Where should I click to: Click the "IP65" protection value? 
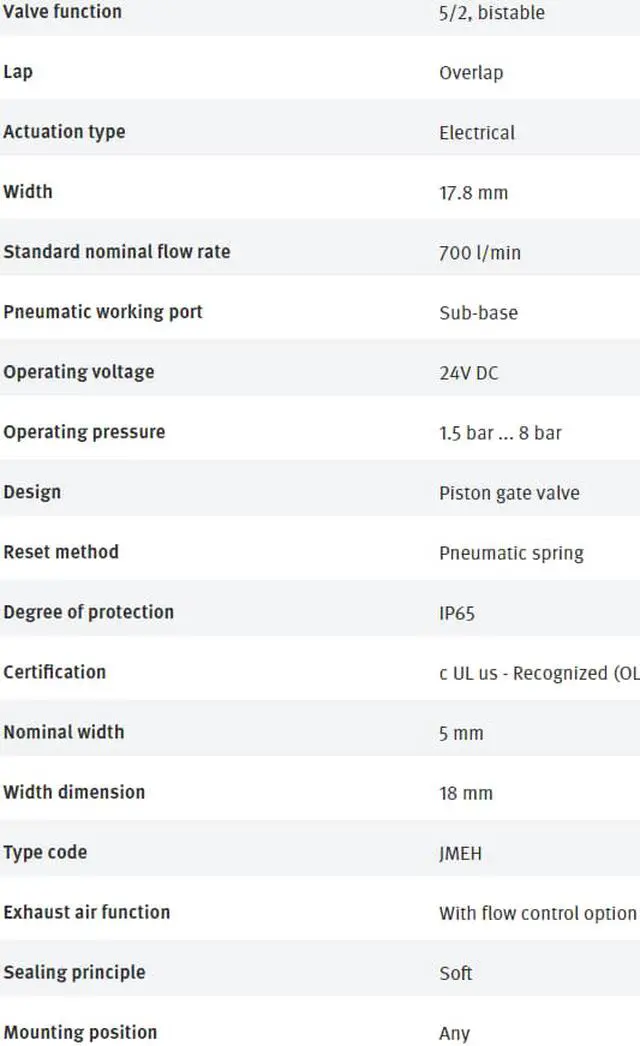pos(457,613)
